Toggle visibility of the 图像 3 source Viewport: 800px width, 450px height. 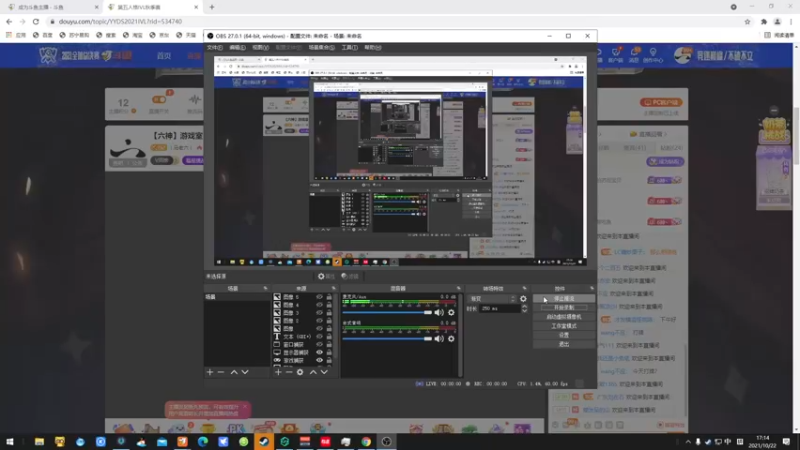(319, 313)
